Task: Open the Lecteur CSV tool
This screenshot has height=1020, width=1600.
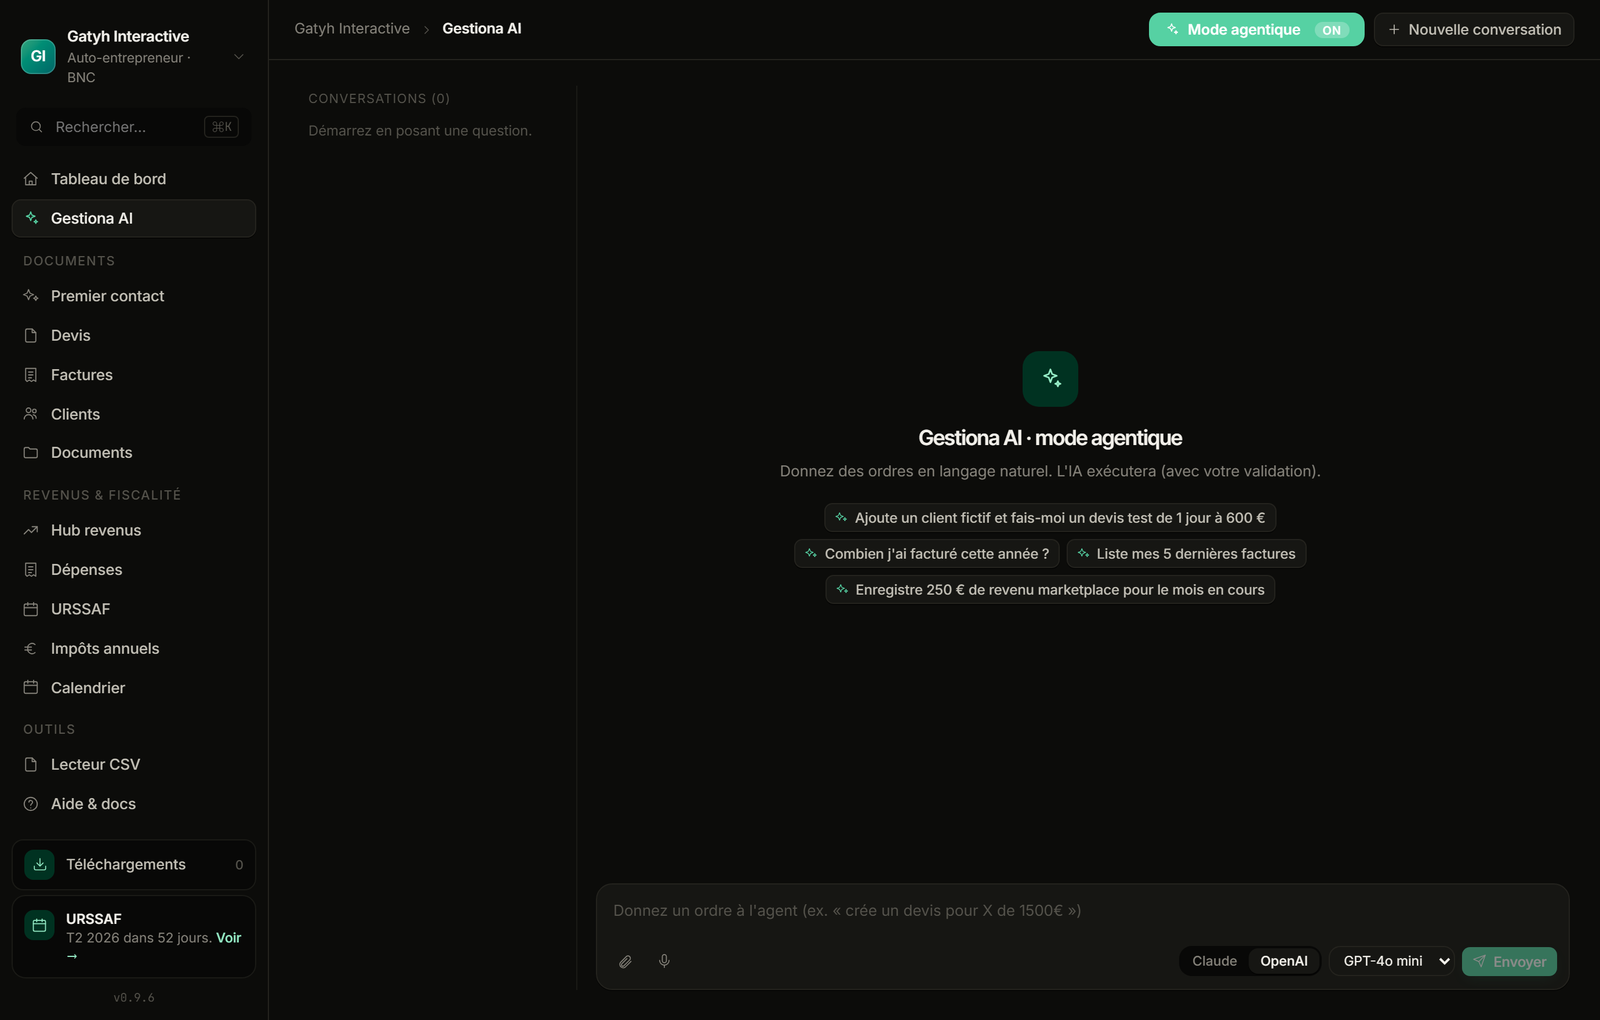Action: [x=133, y=764]
